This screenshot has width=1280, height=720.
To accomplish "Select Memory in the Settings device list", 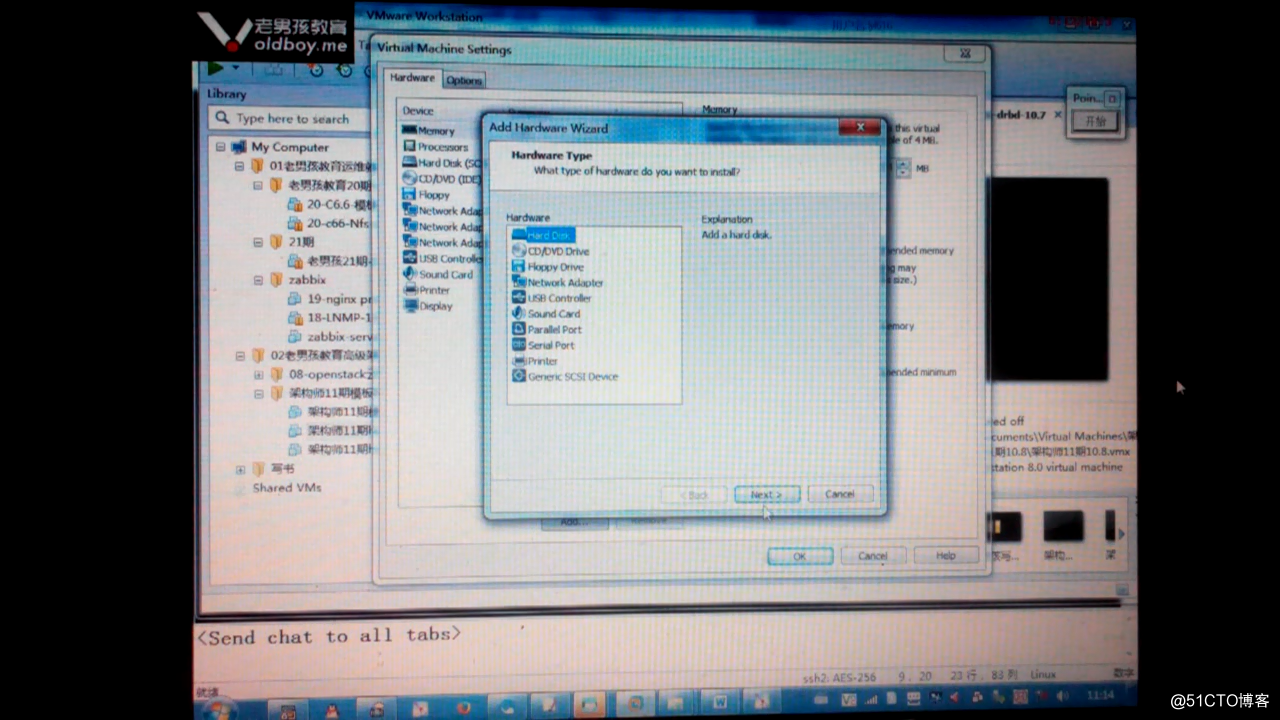I will pyautogui.click(x=429, y=131).
